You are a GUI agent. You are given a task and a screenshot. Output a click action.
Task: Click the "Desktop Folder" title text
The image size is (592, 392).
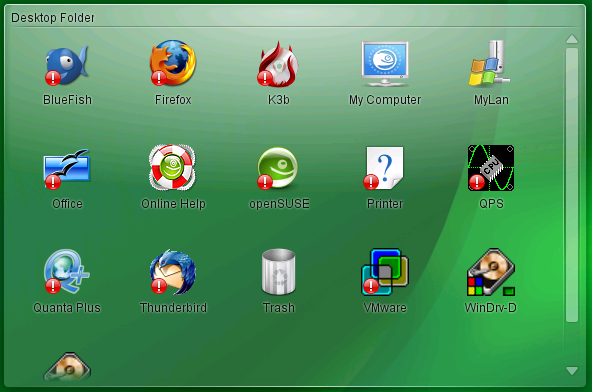52,18
